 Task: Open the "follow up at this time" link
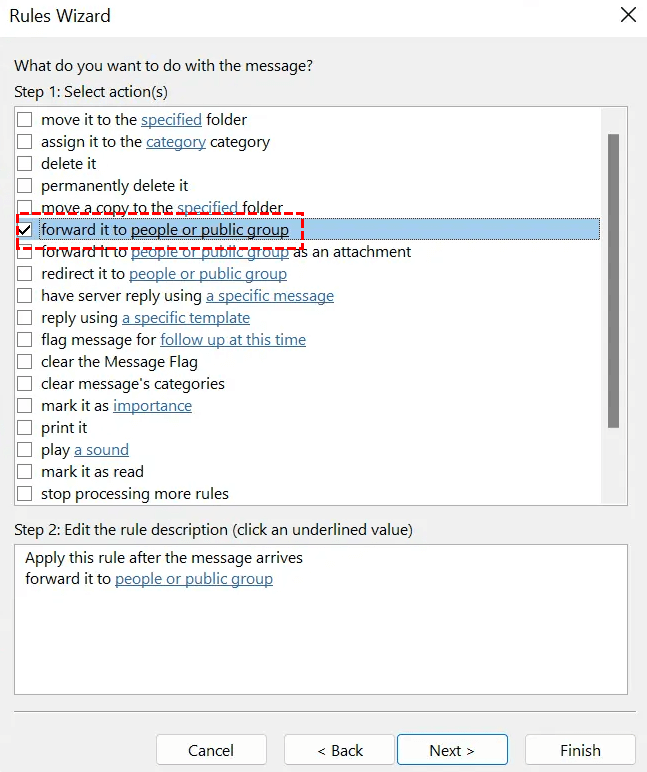(233, 340)
